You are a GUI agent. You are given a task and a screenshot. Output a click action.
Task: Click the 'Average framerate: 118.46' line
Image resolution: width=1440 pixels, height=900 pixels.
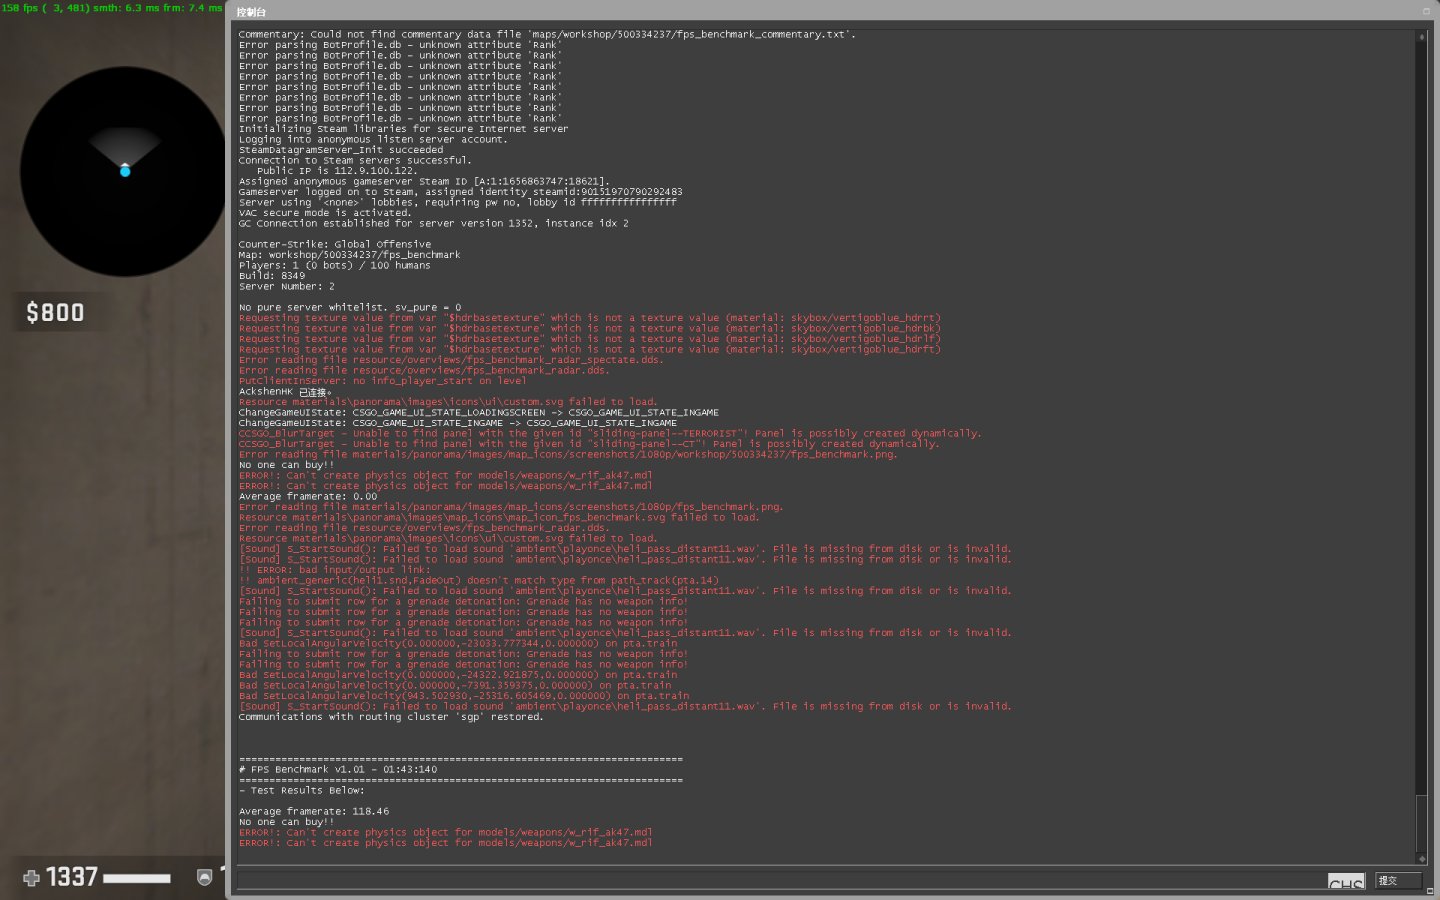[314, 811]
